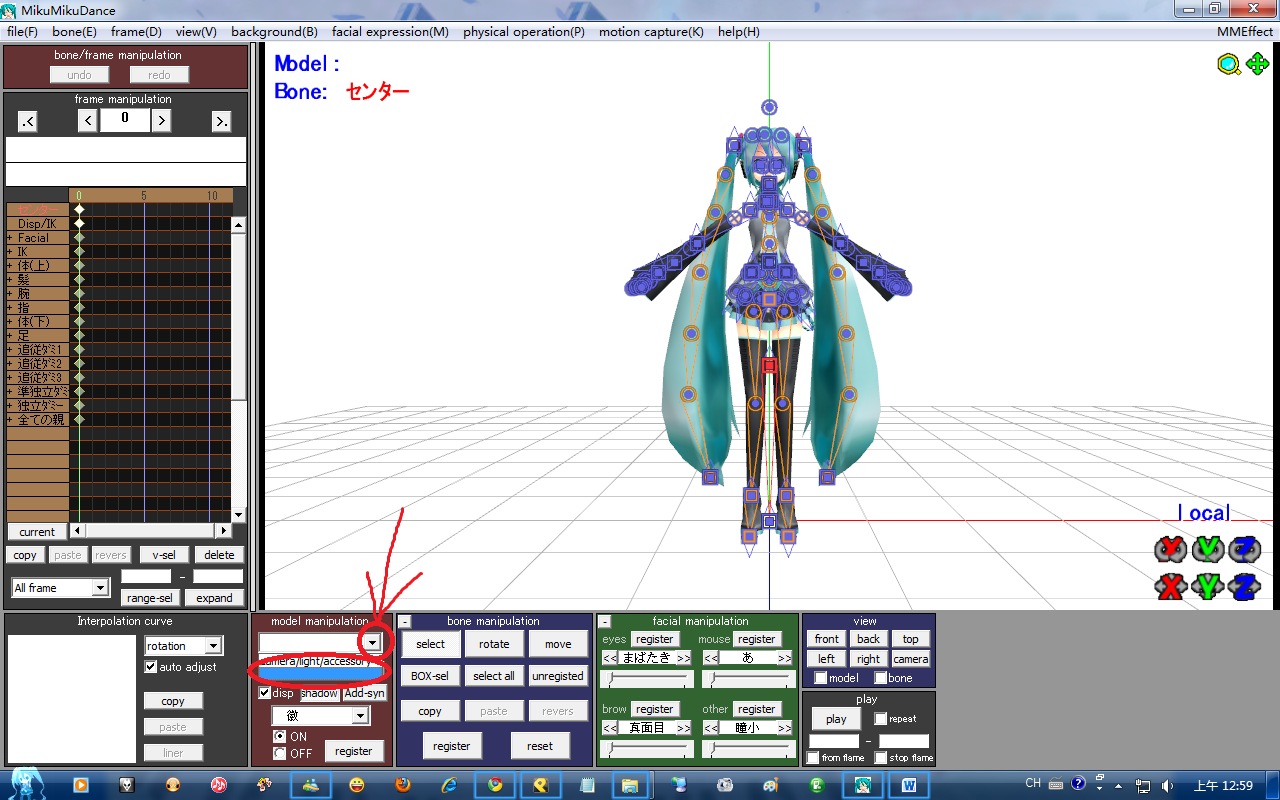Image resolution: width=1280 pixels, height=800 pixels.
Task: Open the model selection dropdown arrow
Action: click(372, 642)
